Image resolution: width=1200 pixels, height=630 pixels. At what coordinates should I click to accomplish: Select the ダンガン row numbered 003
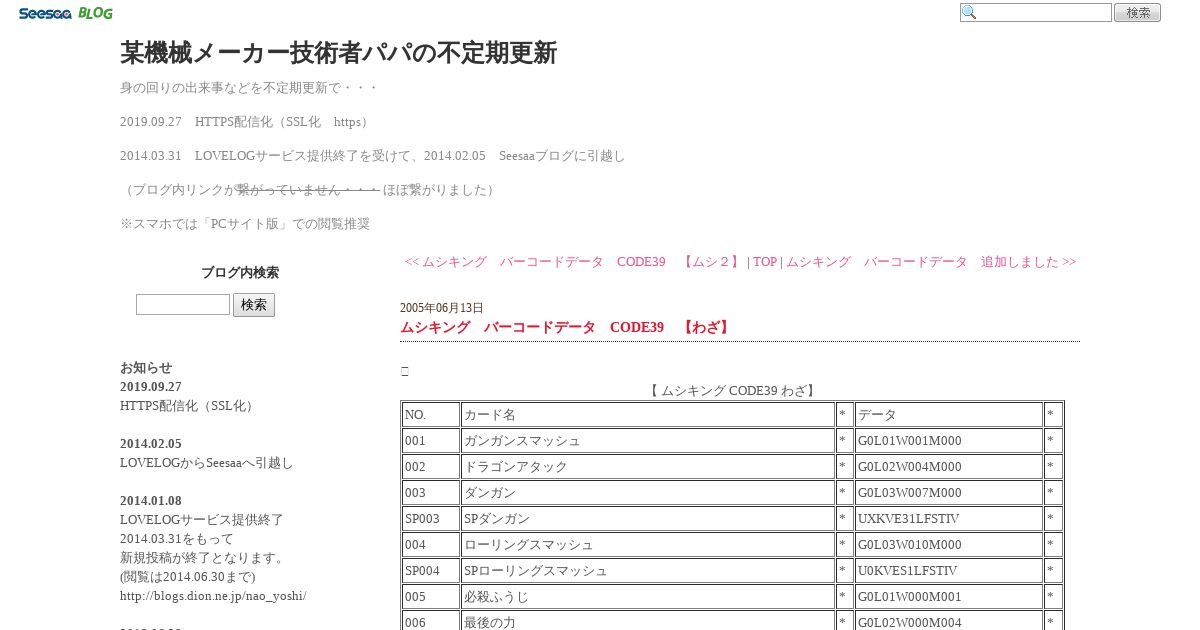pos(732,493)
